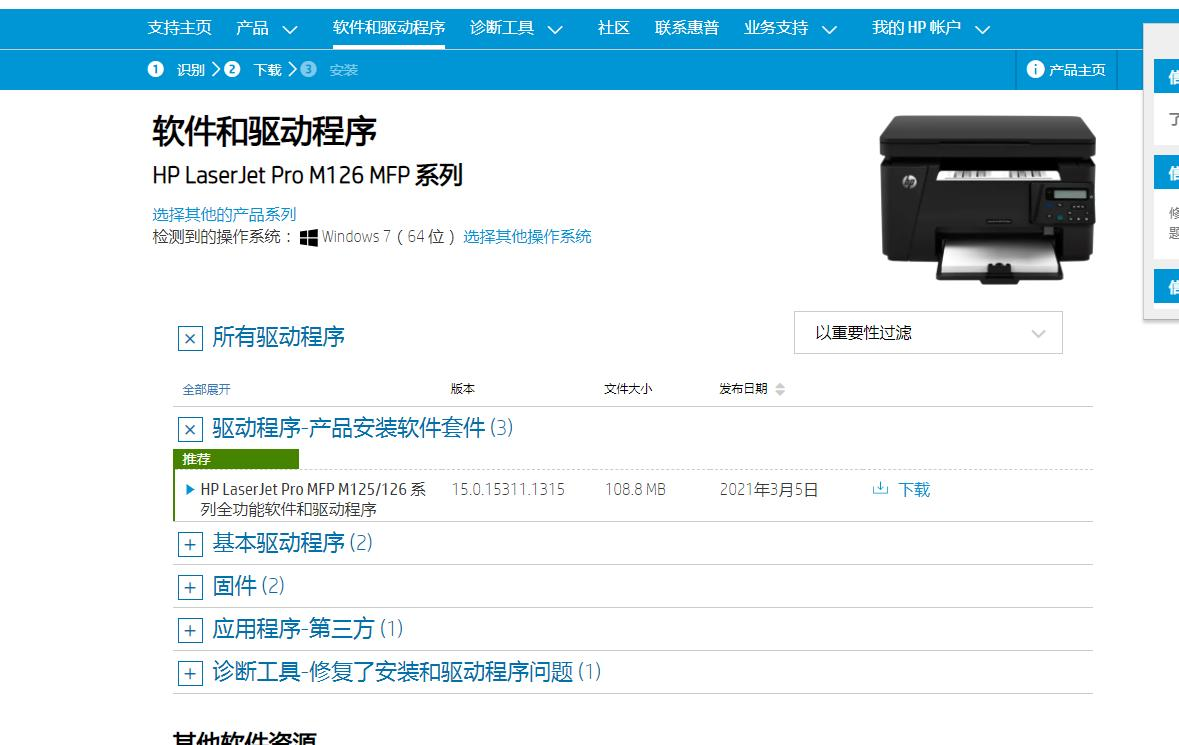The width and height of the screenshot is (1179, 745).
Task: Open the 社区 menu item
Action: (613, 29)
